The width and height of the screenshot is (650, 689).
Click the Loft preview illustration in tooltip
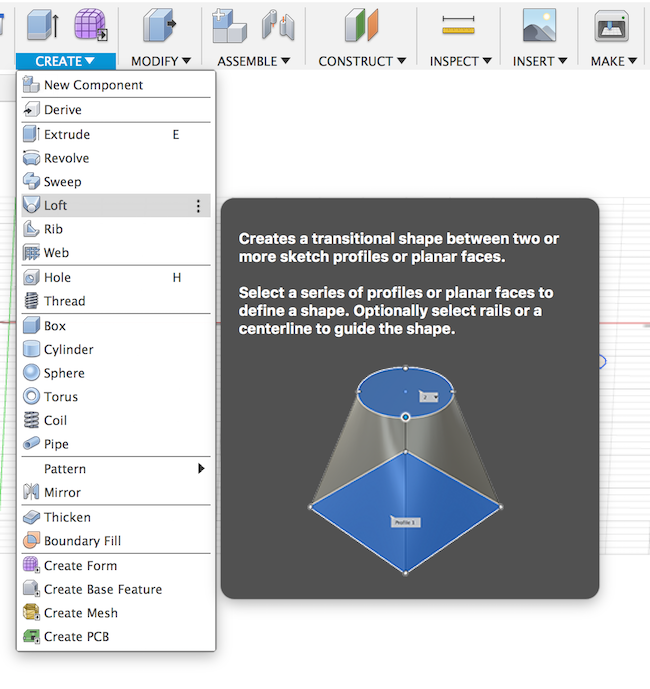click(x=405, y=470)
